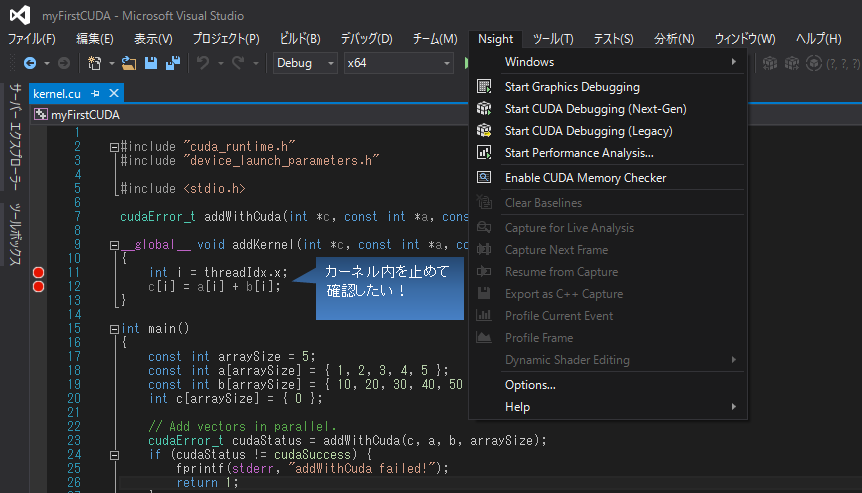862x493 pixels.
Task: Click the 'int i = threadIdx.x;' code line
Action: click(x=218, y=273)
